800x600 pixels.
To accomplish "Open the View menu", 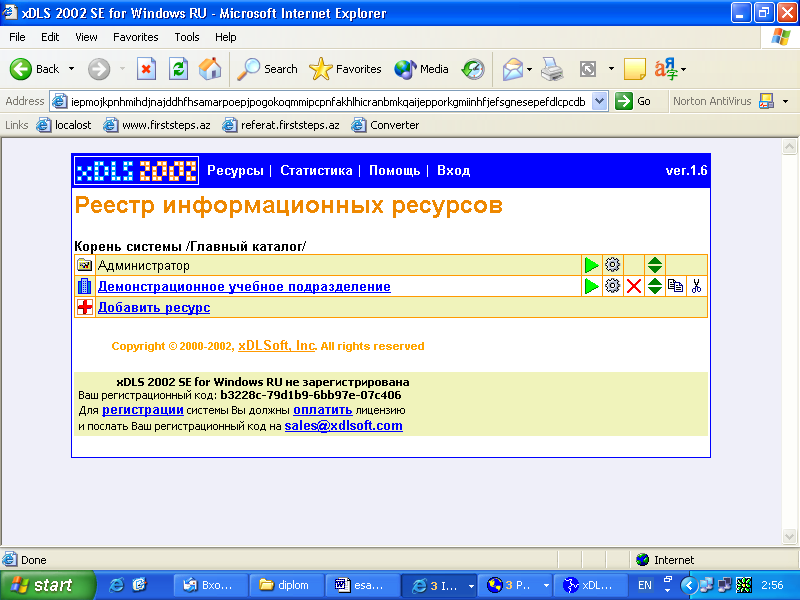I will click(x=86, y=37).
